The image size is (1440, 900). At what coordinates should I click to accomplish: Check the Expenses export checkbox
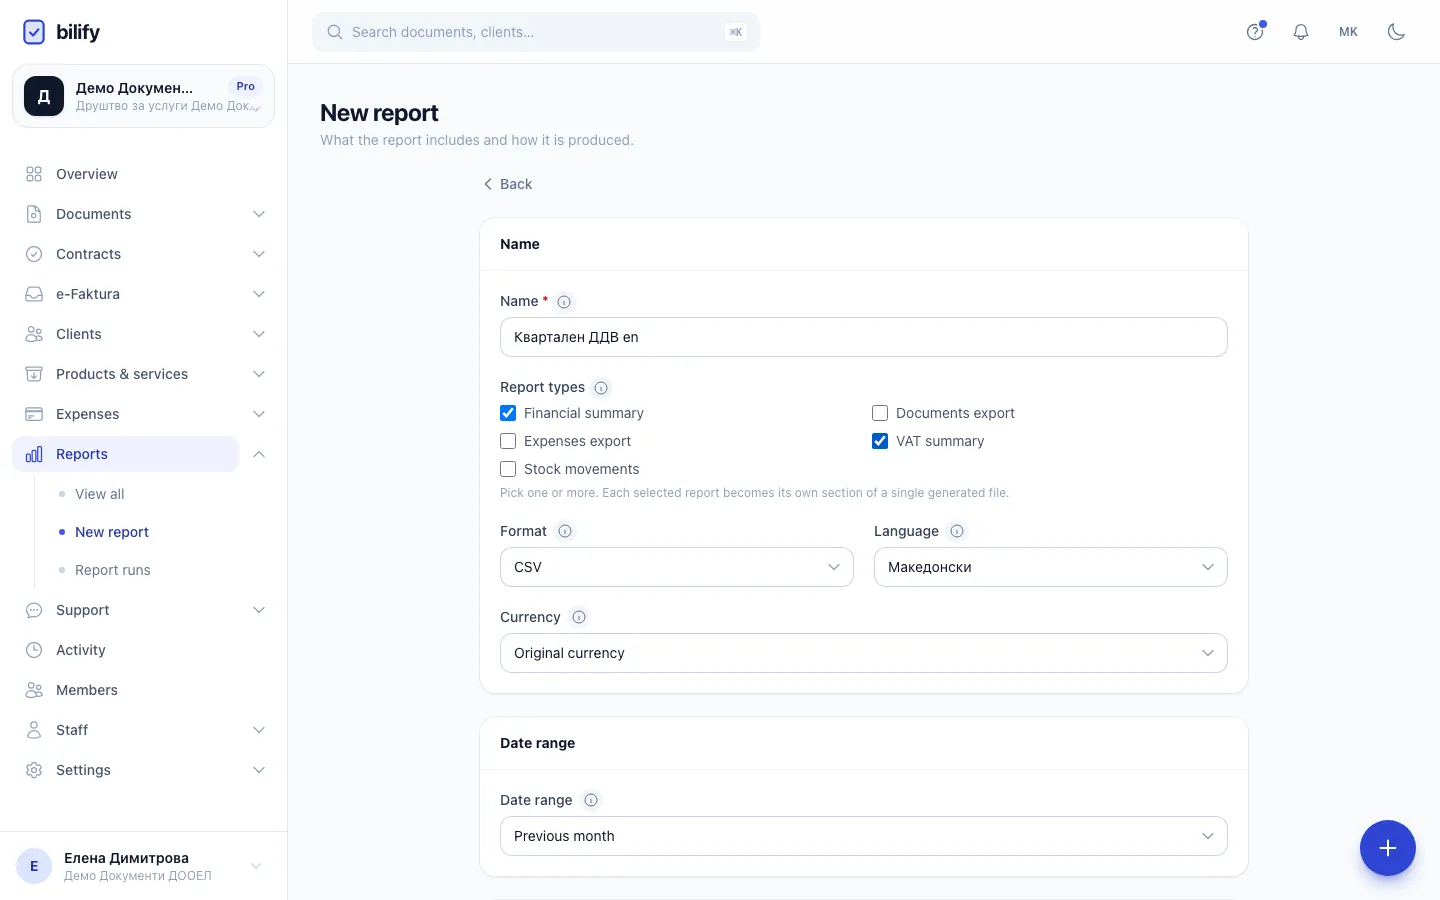[508, 441]
